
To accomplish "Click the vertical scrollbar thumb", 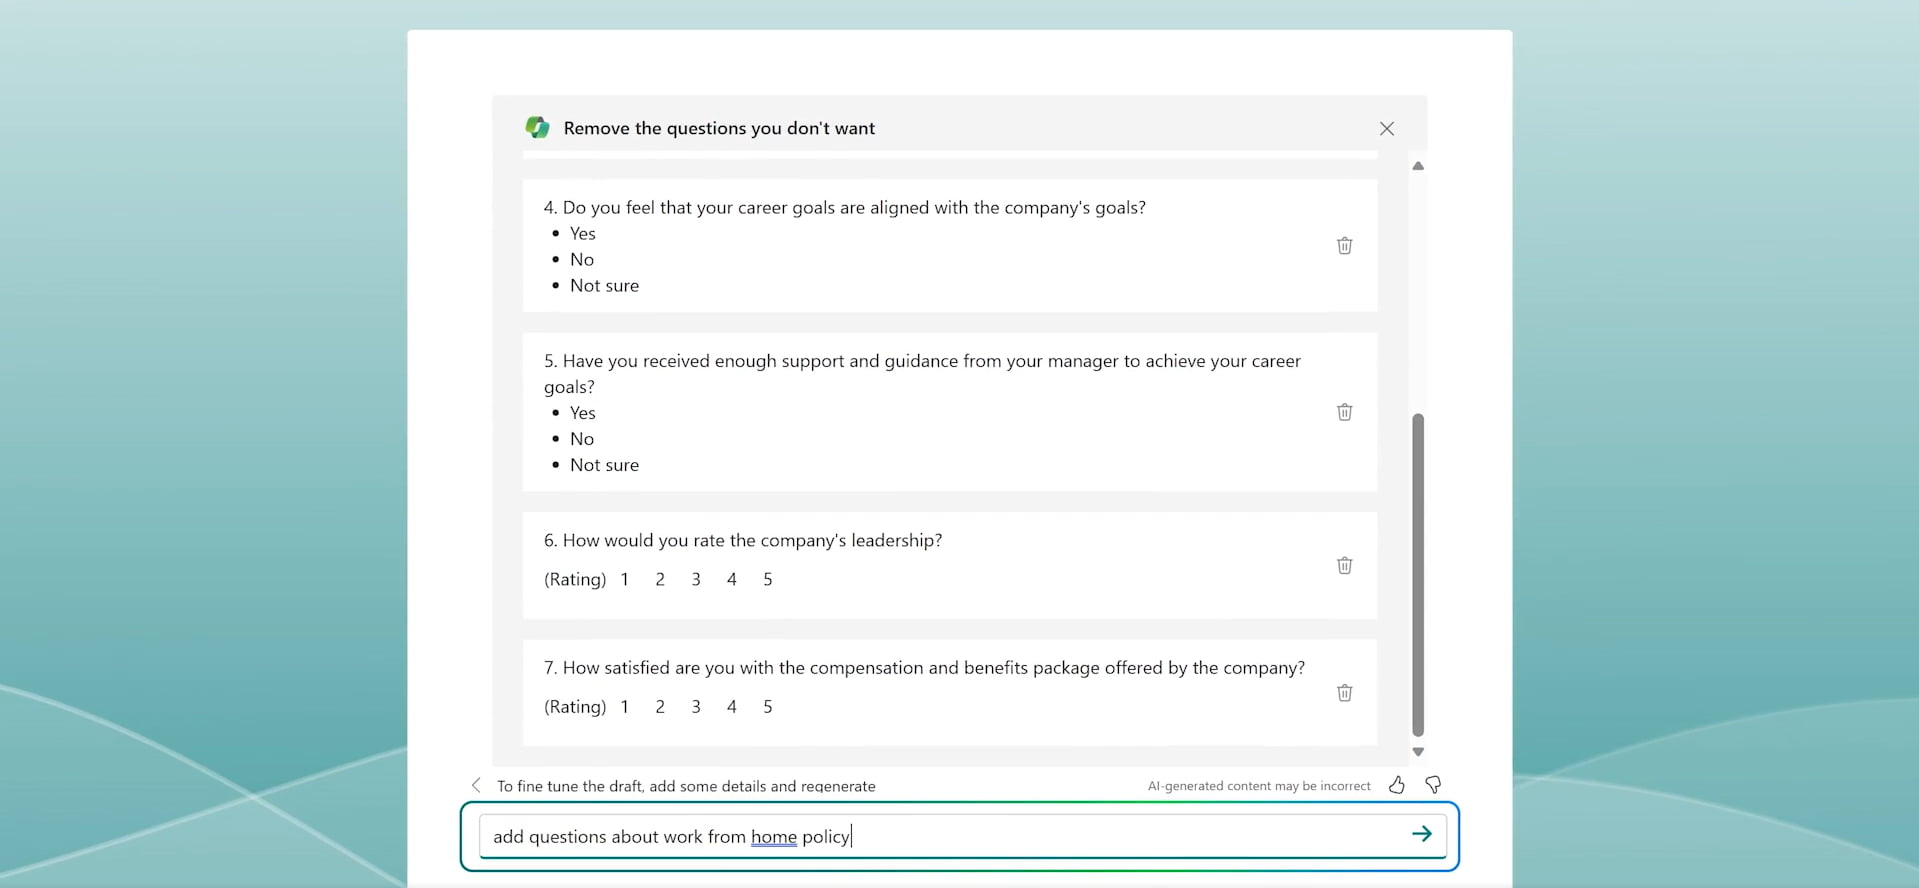I will (x=1417, y=574).
